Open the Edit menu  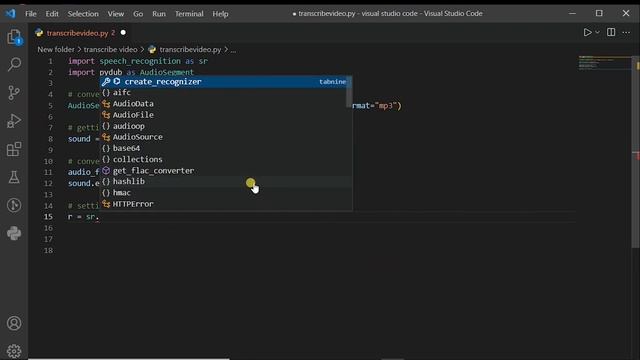click(52, 13)
